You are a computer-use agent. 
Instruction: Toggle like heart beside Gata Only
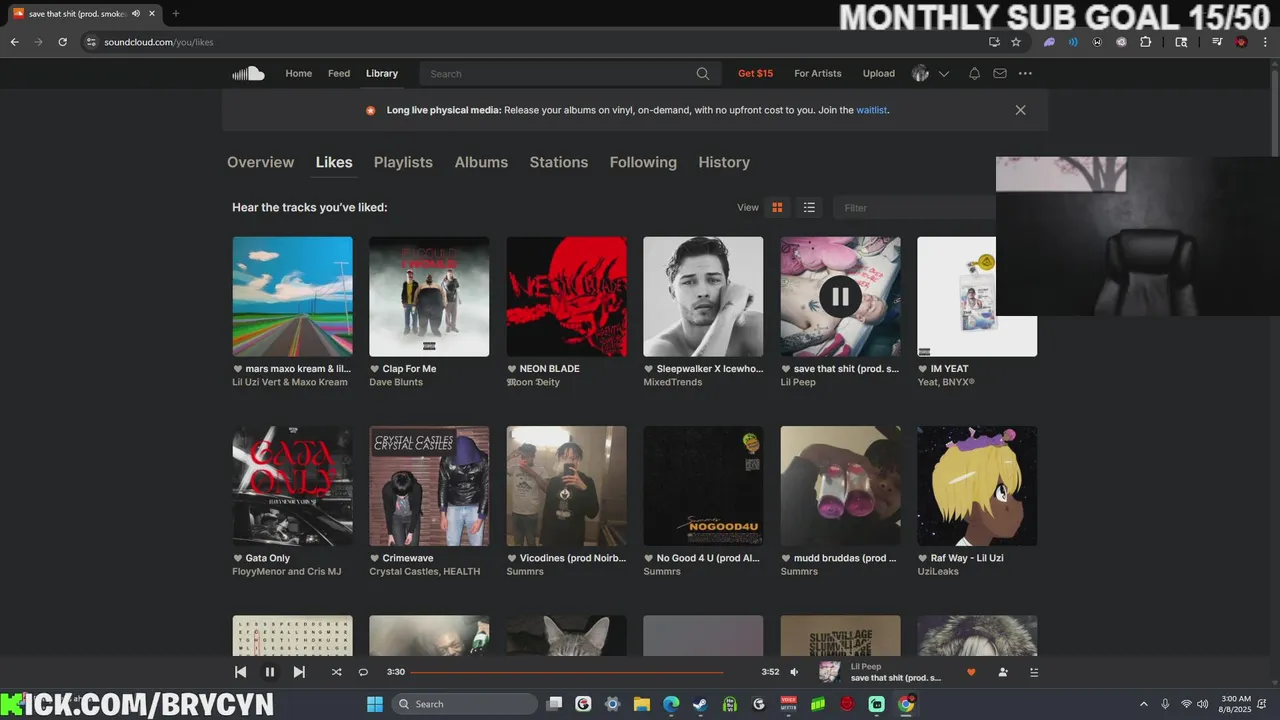238,559
